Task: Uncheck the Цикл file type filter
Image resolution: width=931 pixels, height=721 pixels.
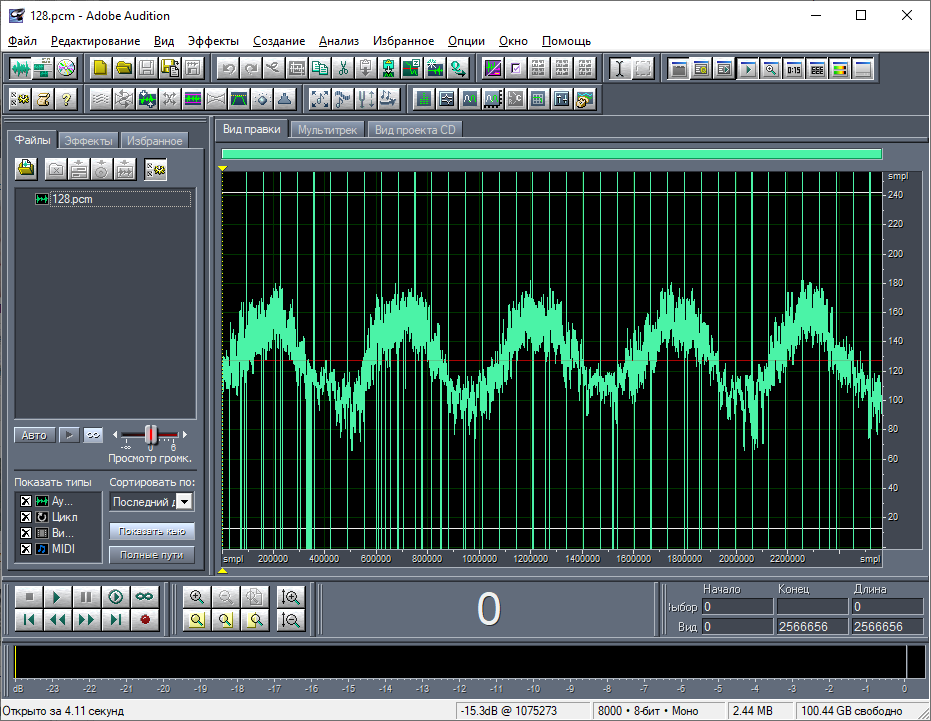Action: 26,516
